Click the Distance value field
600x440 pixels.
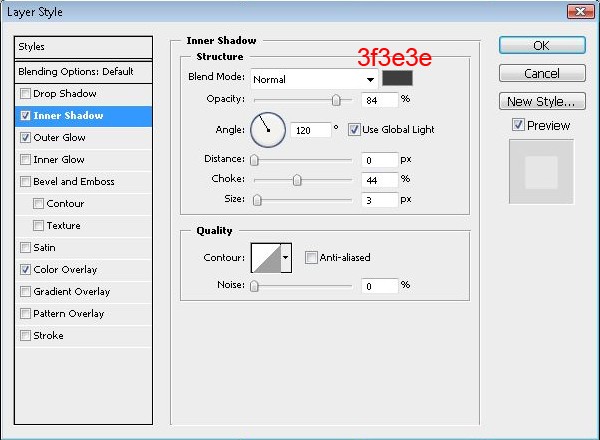380,160
